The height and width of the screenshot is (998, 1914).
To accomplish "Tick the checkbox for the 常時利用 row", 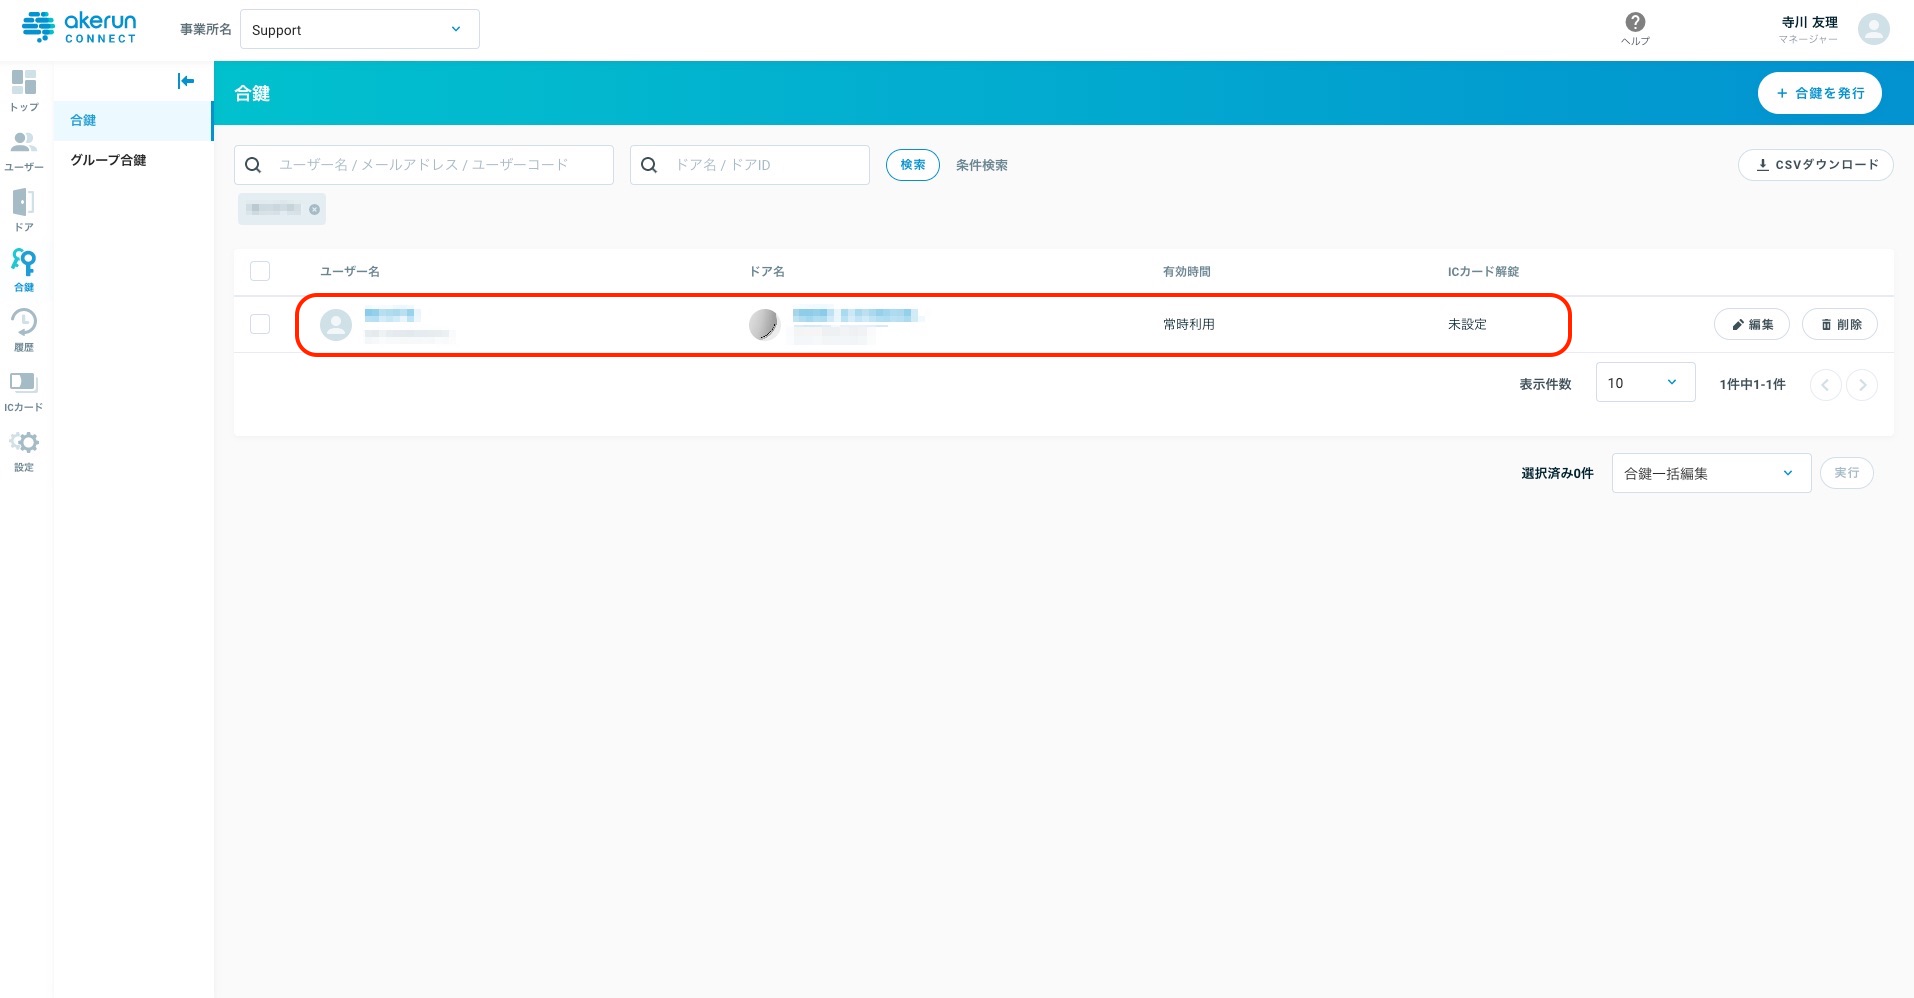I will (260, 324).
